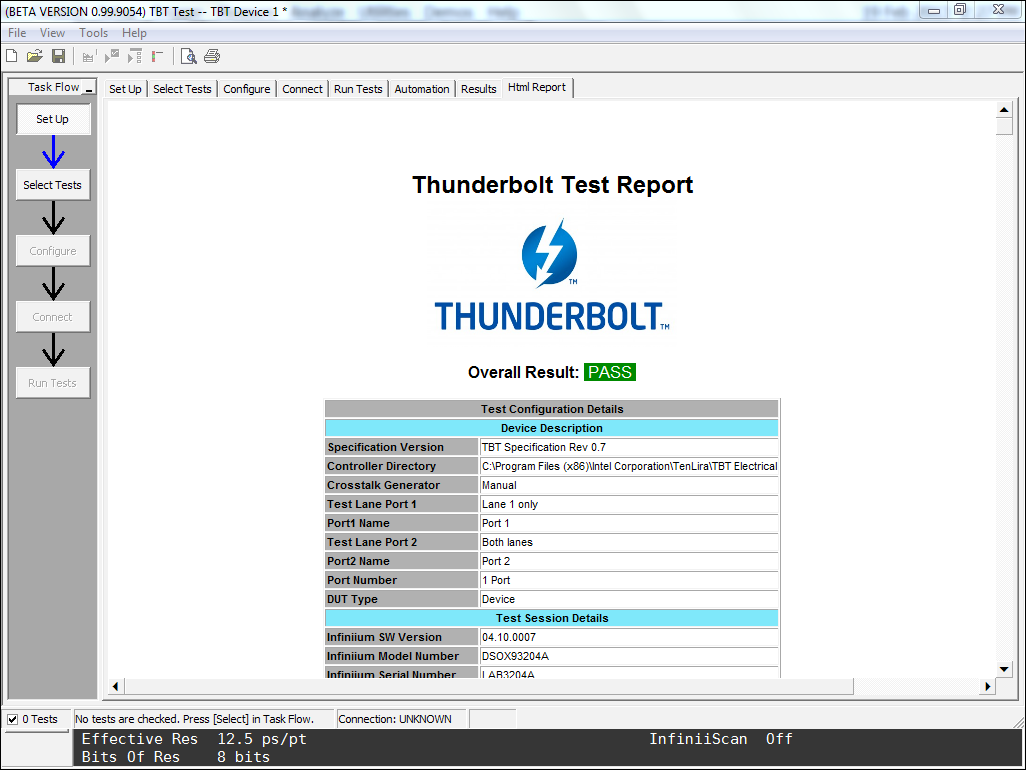This screenshot has height=770, width=1026.
Task: Open the Tools menu
Action: click(94, 33)
